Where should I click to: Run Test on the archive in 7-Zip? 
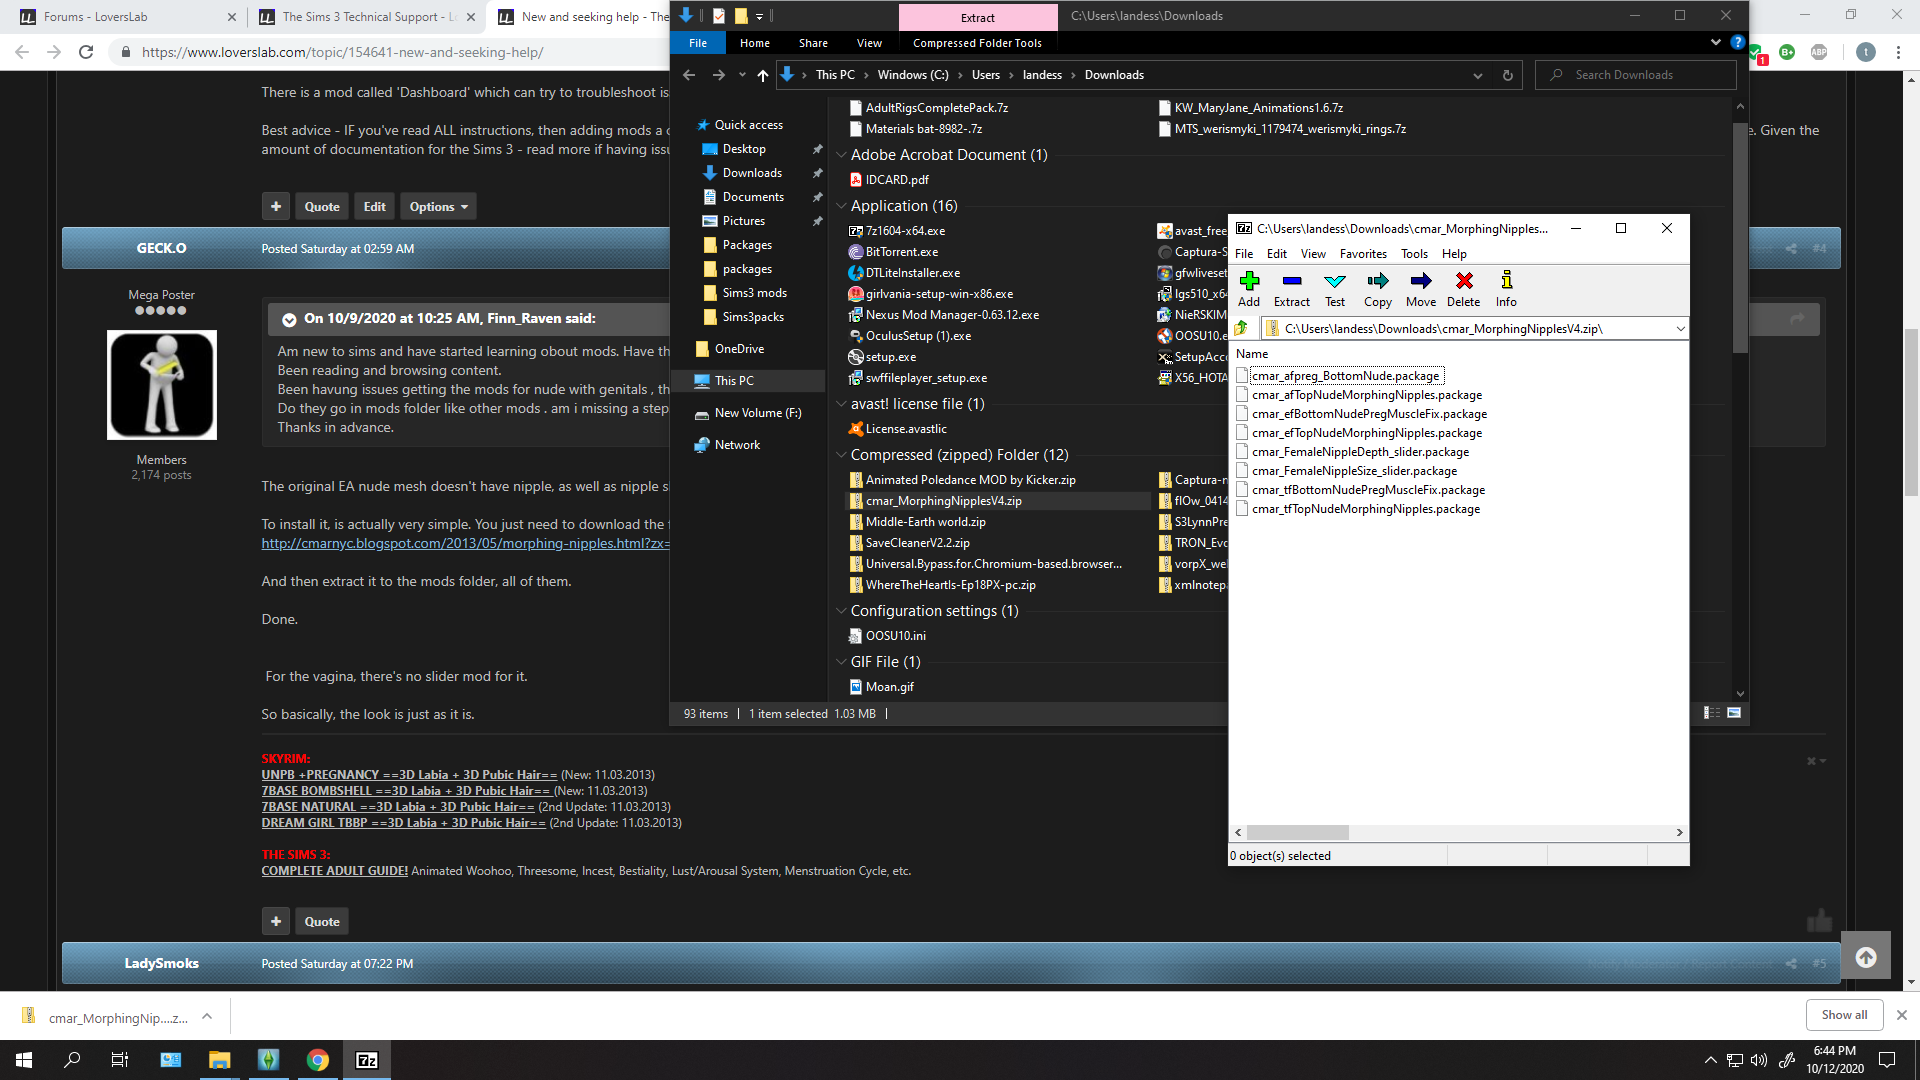tap(1335, 288)
